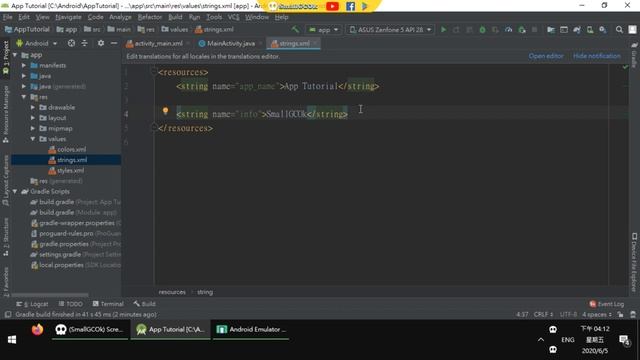
Task: Click the 4 spaces indent selector
Action: click(x=597, y=315)
